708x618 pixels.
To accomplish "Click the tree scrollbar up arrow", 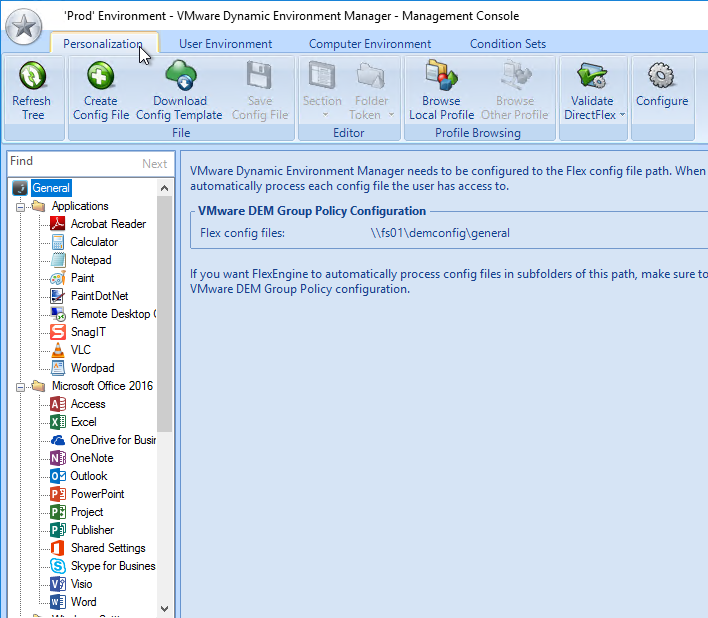I will pos(164,188).
